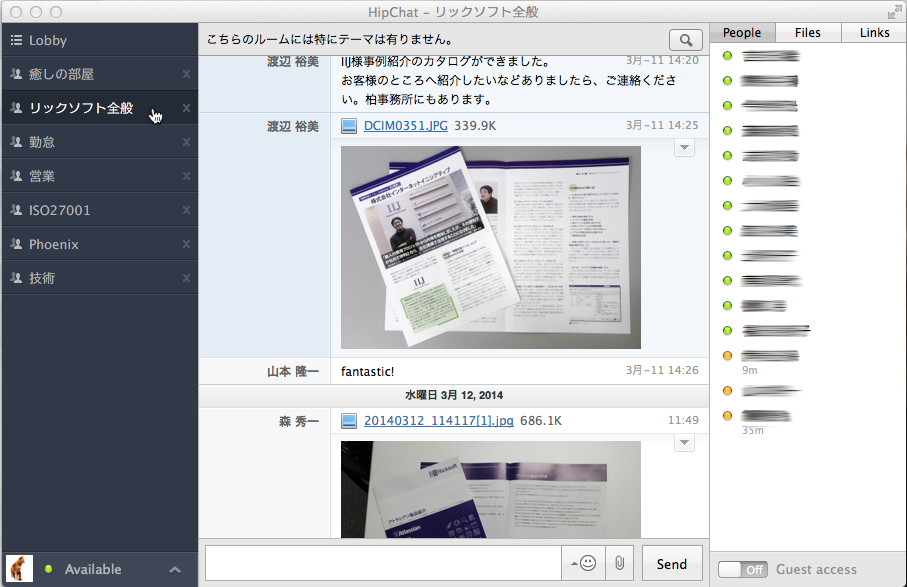Image resolution: width=907 pixels, height=587 pixels.
Task: Switch to the Files tab
Action: coord(808,32)
